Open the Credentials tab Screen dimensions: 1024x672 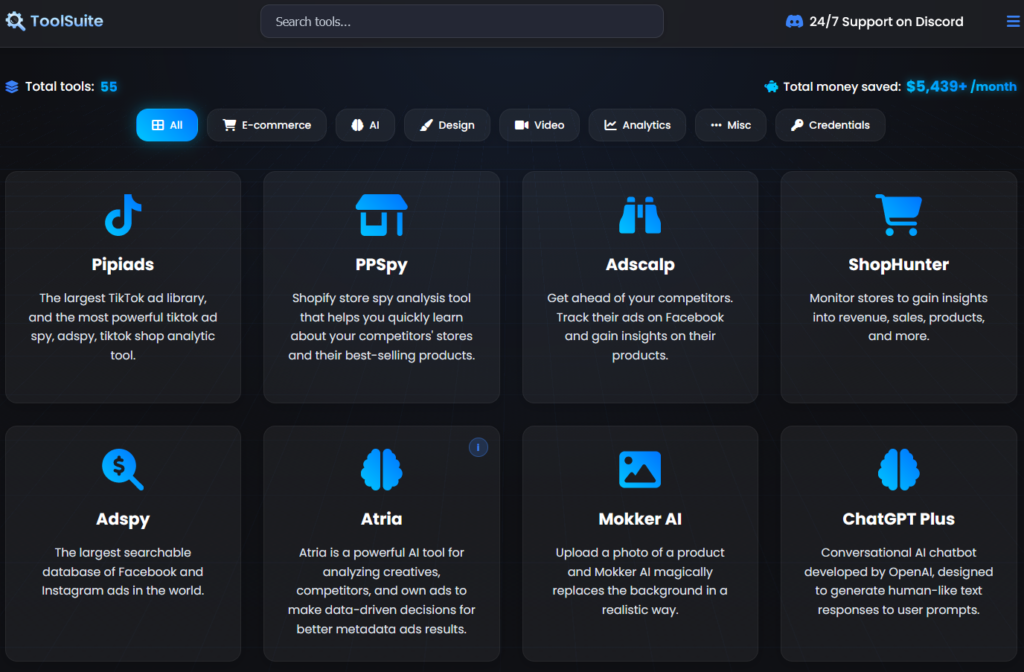click(829, 125)
